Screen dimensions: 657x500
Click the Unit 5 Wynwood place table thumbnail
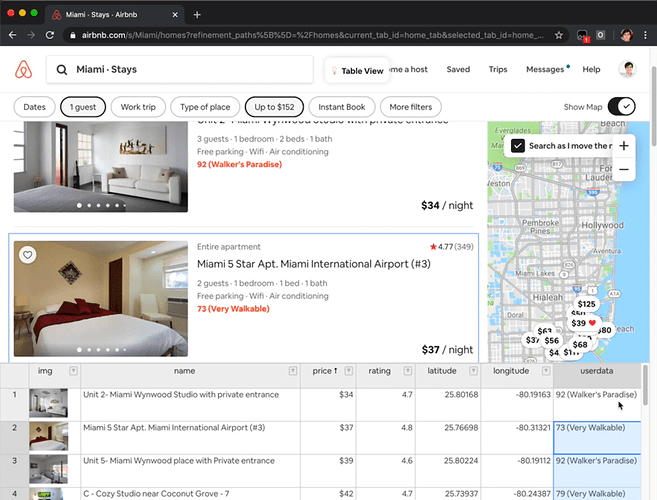48,469
